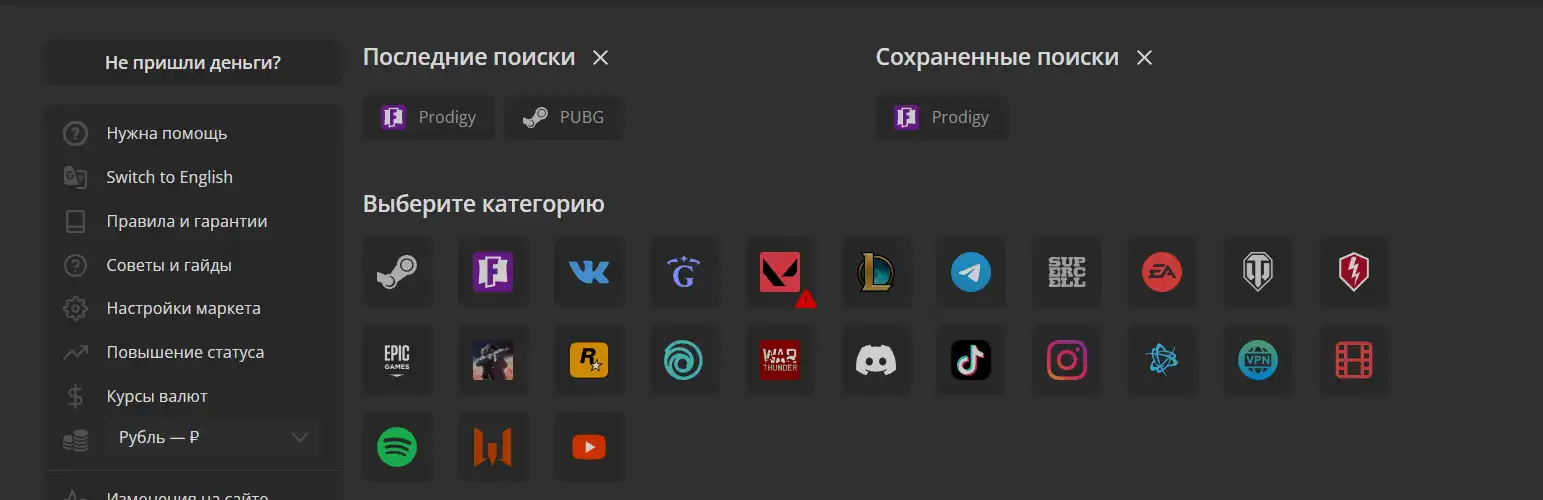
Task: Clear the Сохраненные поиски list
Action: click(x=1145, y=58)
